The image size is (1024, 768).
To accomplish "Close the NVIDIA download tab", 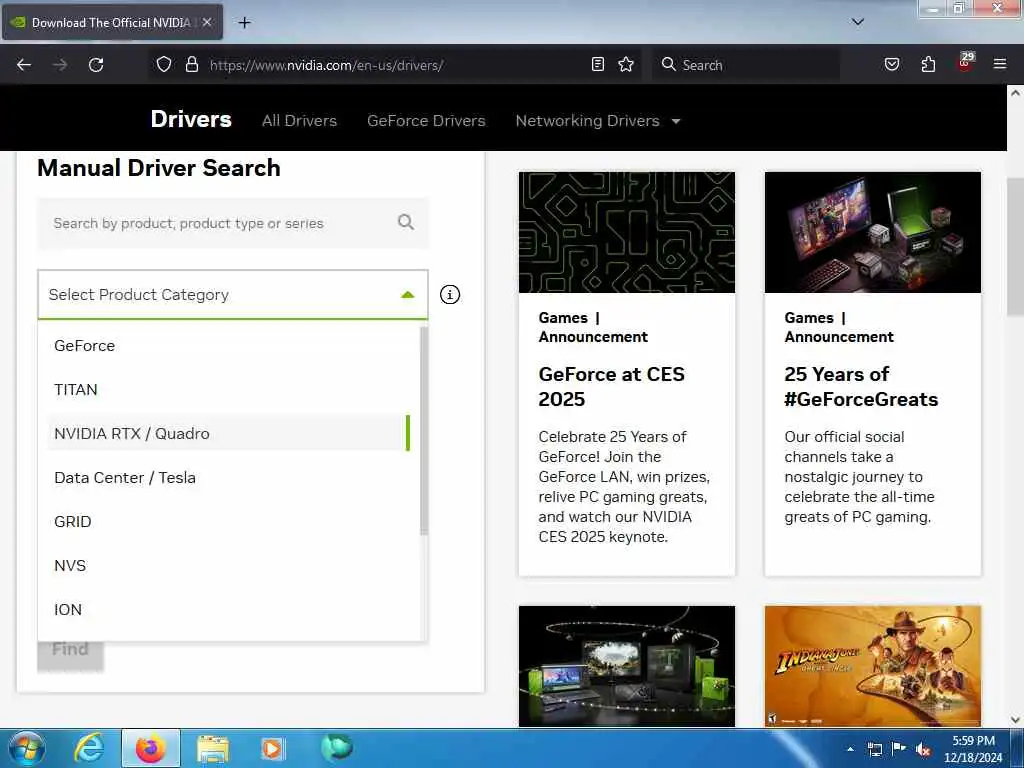I will [206, 22].
